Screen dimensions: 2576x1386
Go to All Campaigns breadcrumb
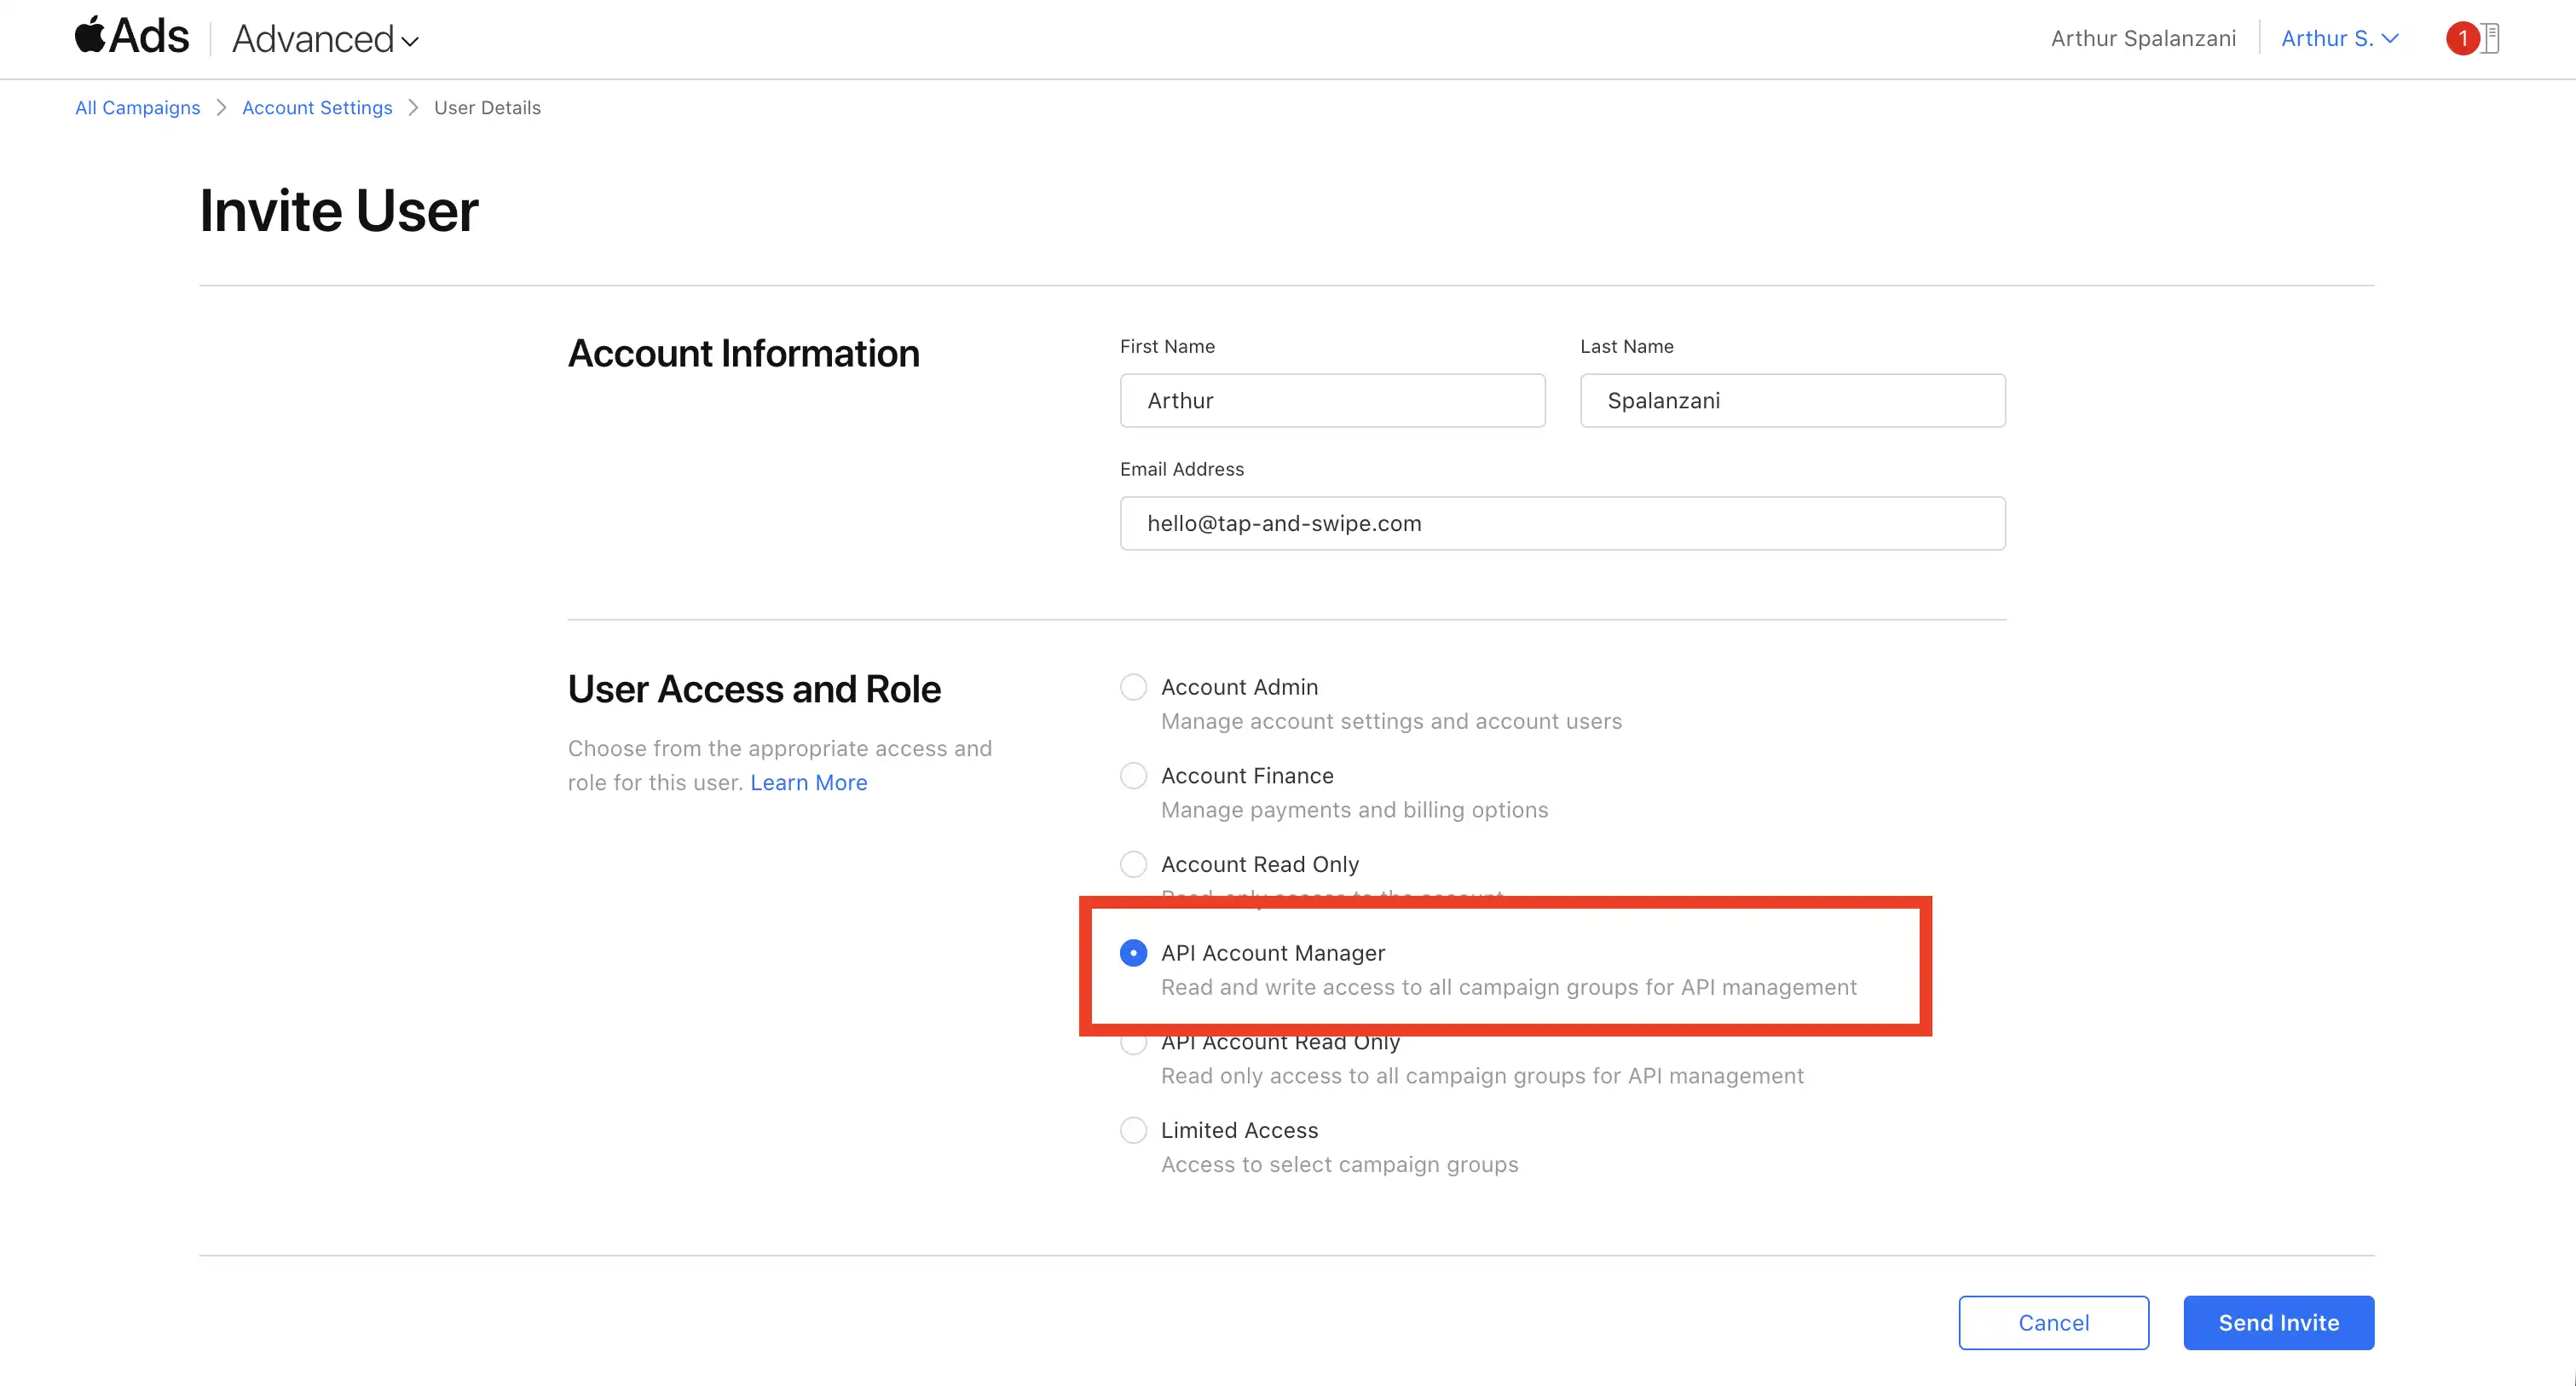tap(138, 107)
